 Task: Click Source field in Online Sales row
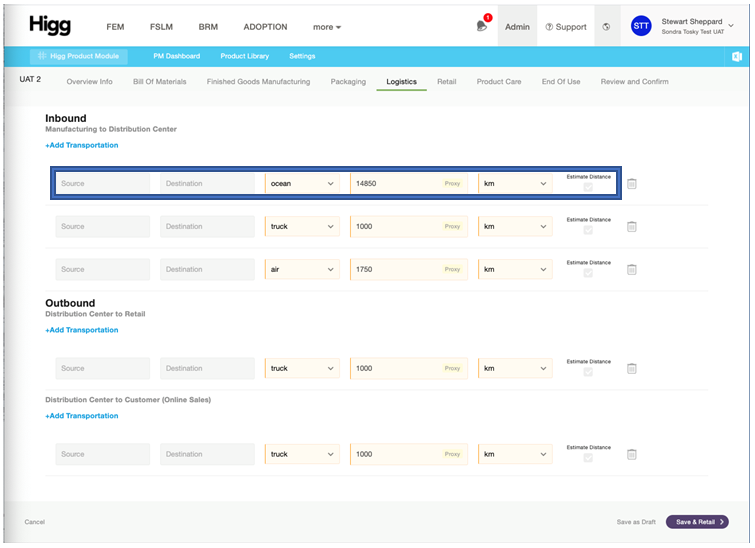103,454
